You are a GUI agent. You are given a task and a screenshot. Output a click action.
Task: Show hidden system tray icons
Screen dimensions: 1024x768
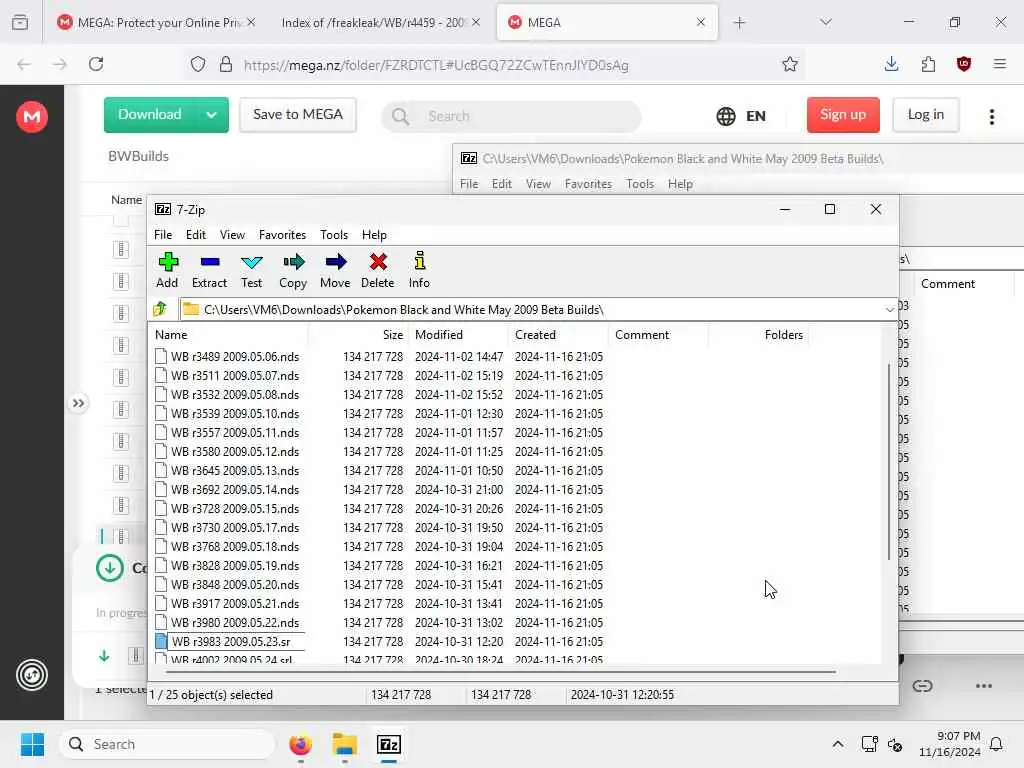coord(838,744)
